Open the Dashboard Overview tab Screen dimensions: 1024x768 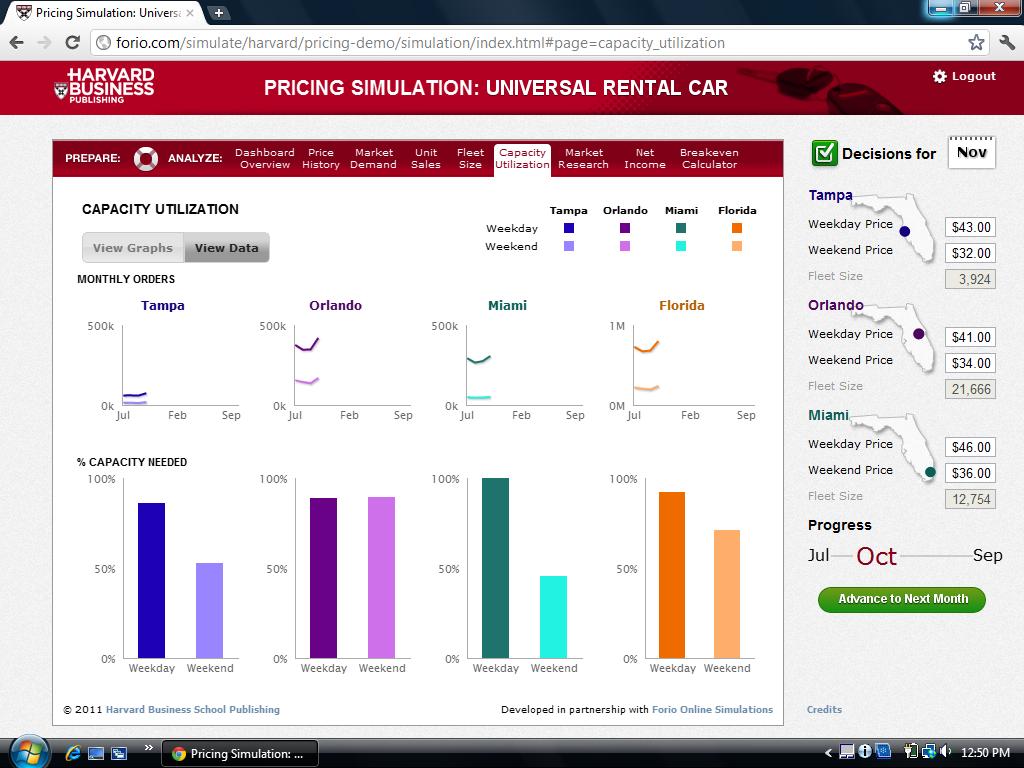pyautogui.click(x=264, y=159)
